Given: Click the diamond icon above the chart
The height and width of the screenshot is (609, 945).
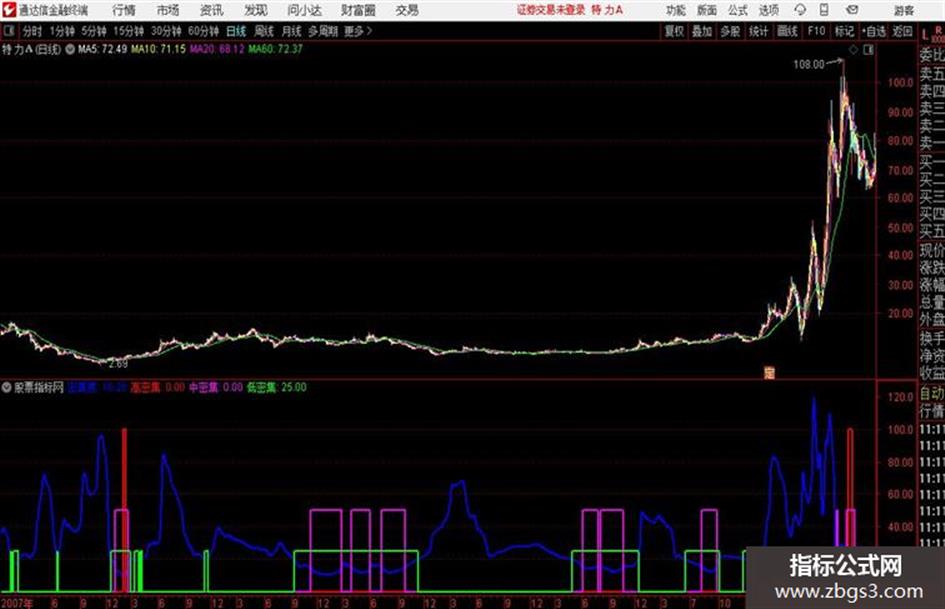Looking at the screenshot, I should (853, 50).
